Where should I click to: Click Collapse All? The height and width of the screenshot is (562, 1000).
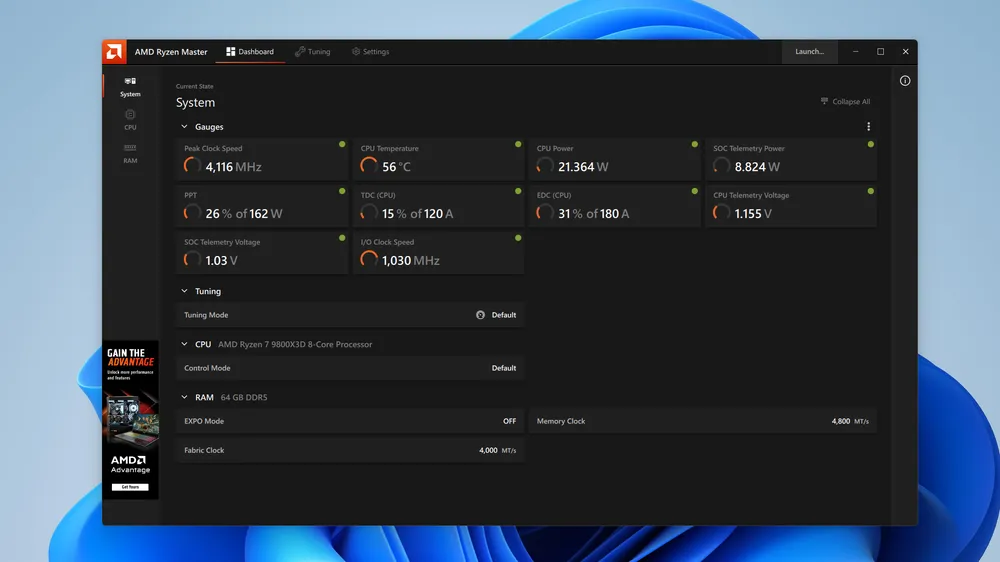coord(845,101)
